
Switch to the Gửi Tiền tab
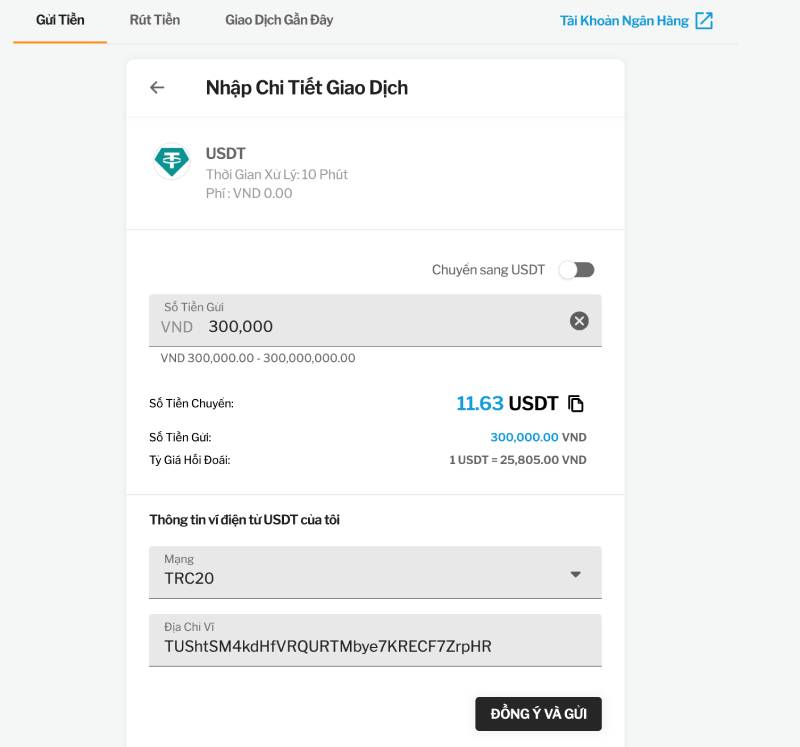[60, 20]
